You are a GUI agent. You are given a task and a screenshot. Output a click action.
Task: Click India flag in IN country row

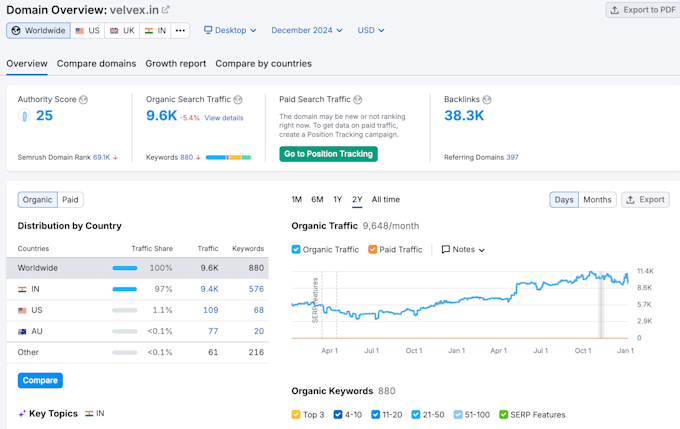coord(22,289)
